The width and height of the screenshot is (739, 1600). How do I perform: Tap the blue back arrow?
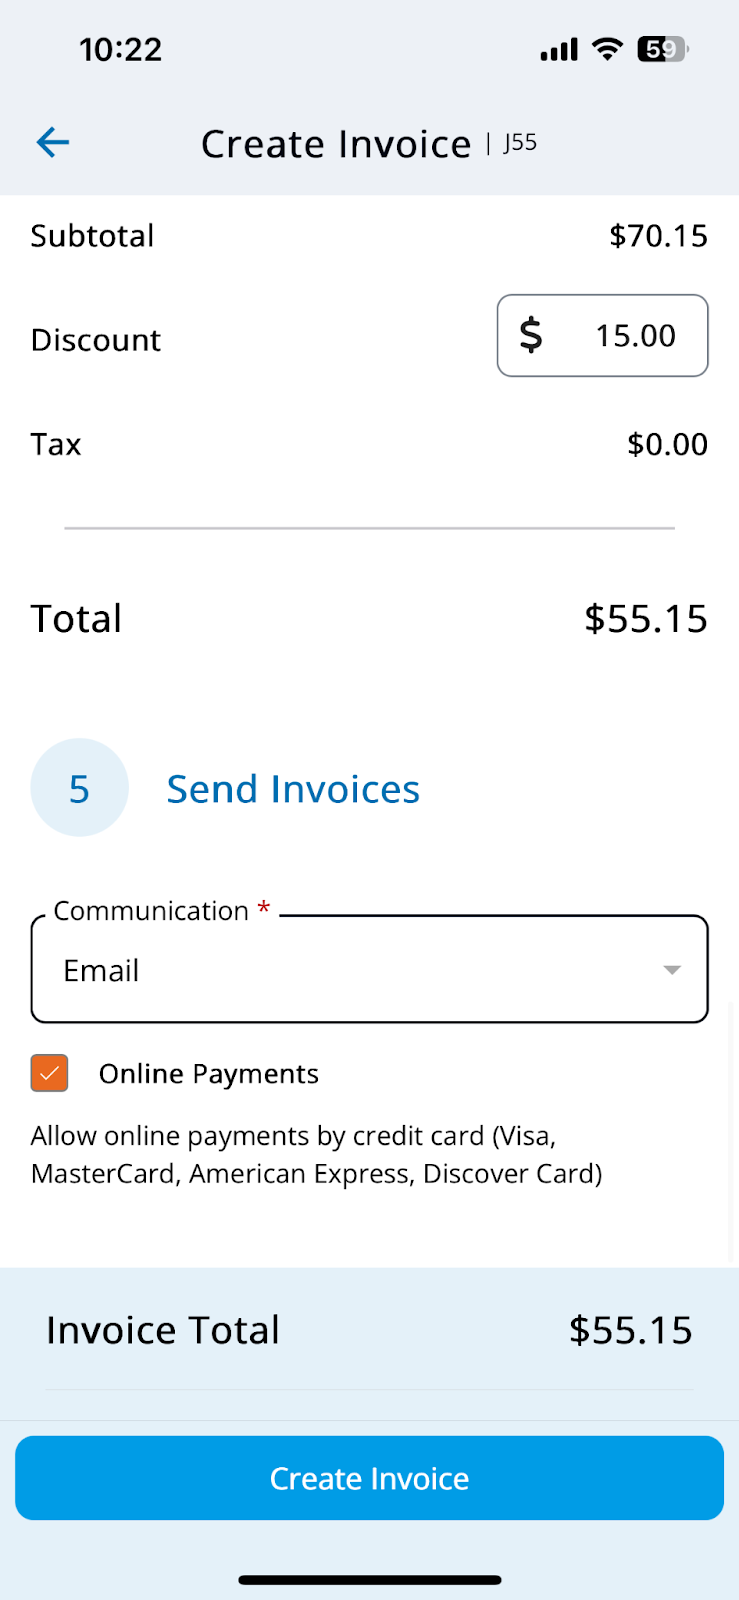point(53,143)
